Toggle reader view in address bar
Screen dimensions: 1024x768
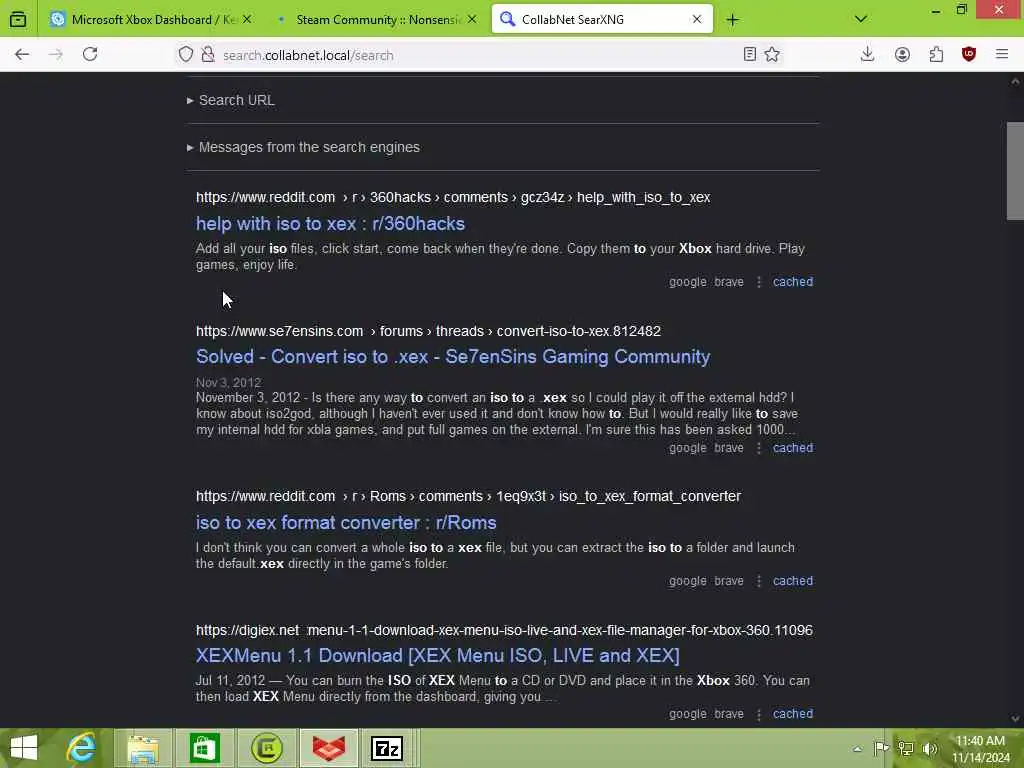pos(750,55)
